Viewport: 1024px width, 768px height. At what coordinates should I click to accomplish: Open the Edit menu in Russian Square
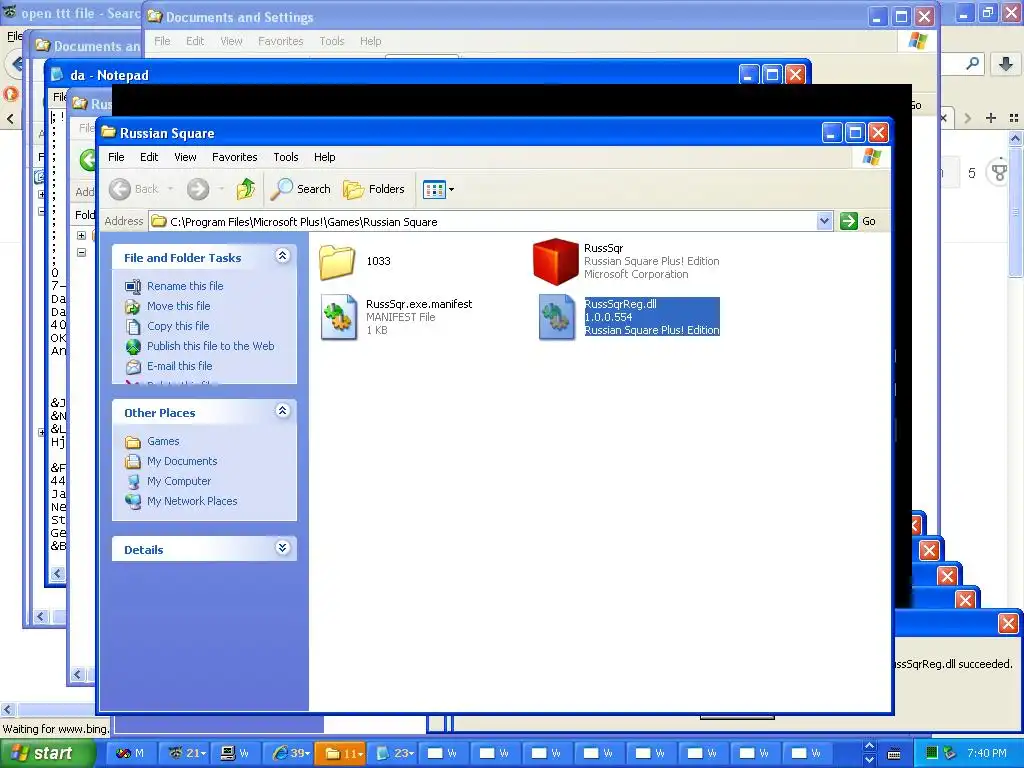149,157
